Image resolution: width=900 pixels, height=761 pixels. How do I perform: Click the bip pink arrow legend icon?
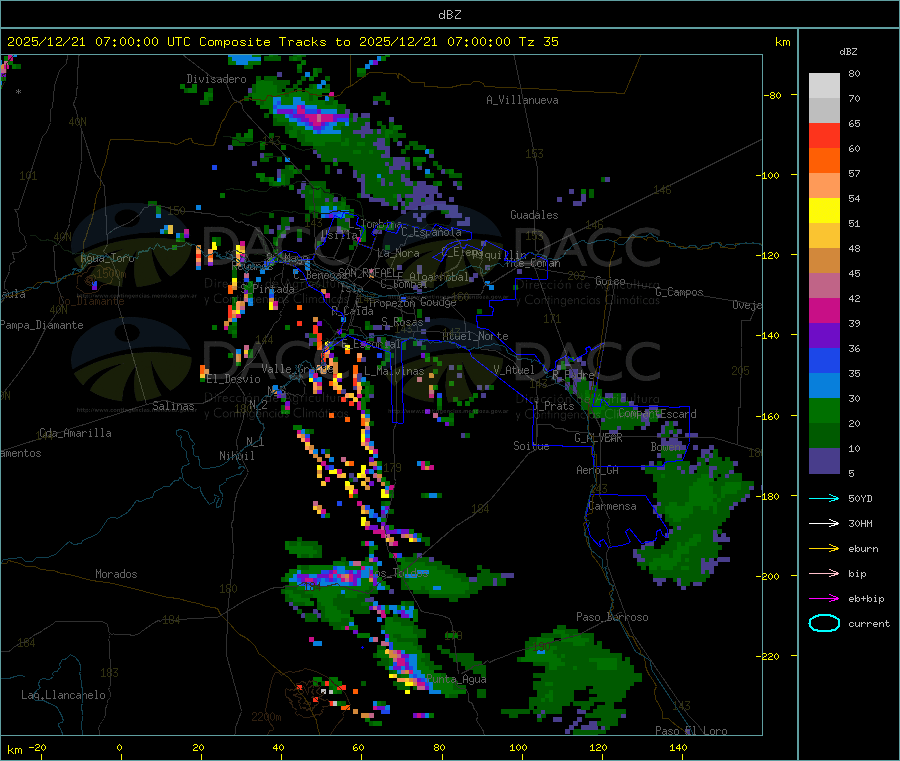(824, 573)
